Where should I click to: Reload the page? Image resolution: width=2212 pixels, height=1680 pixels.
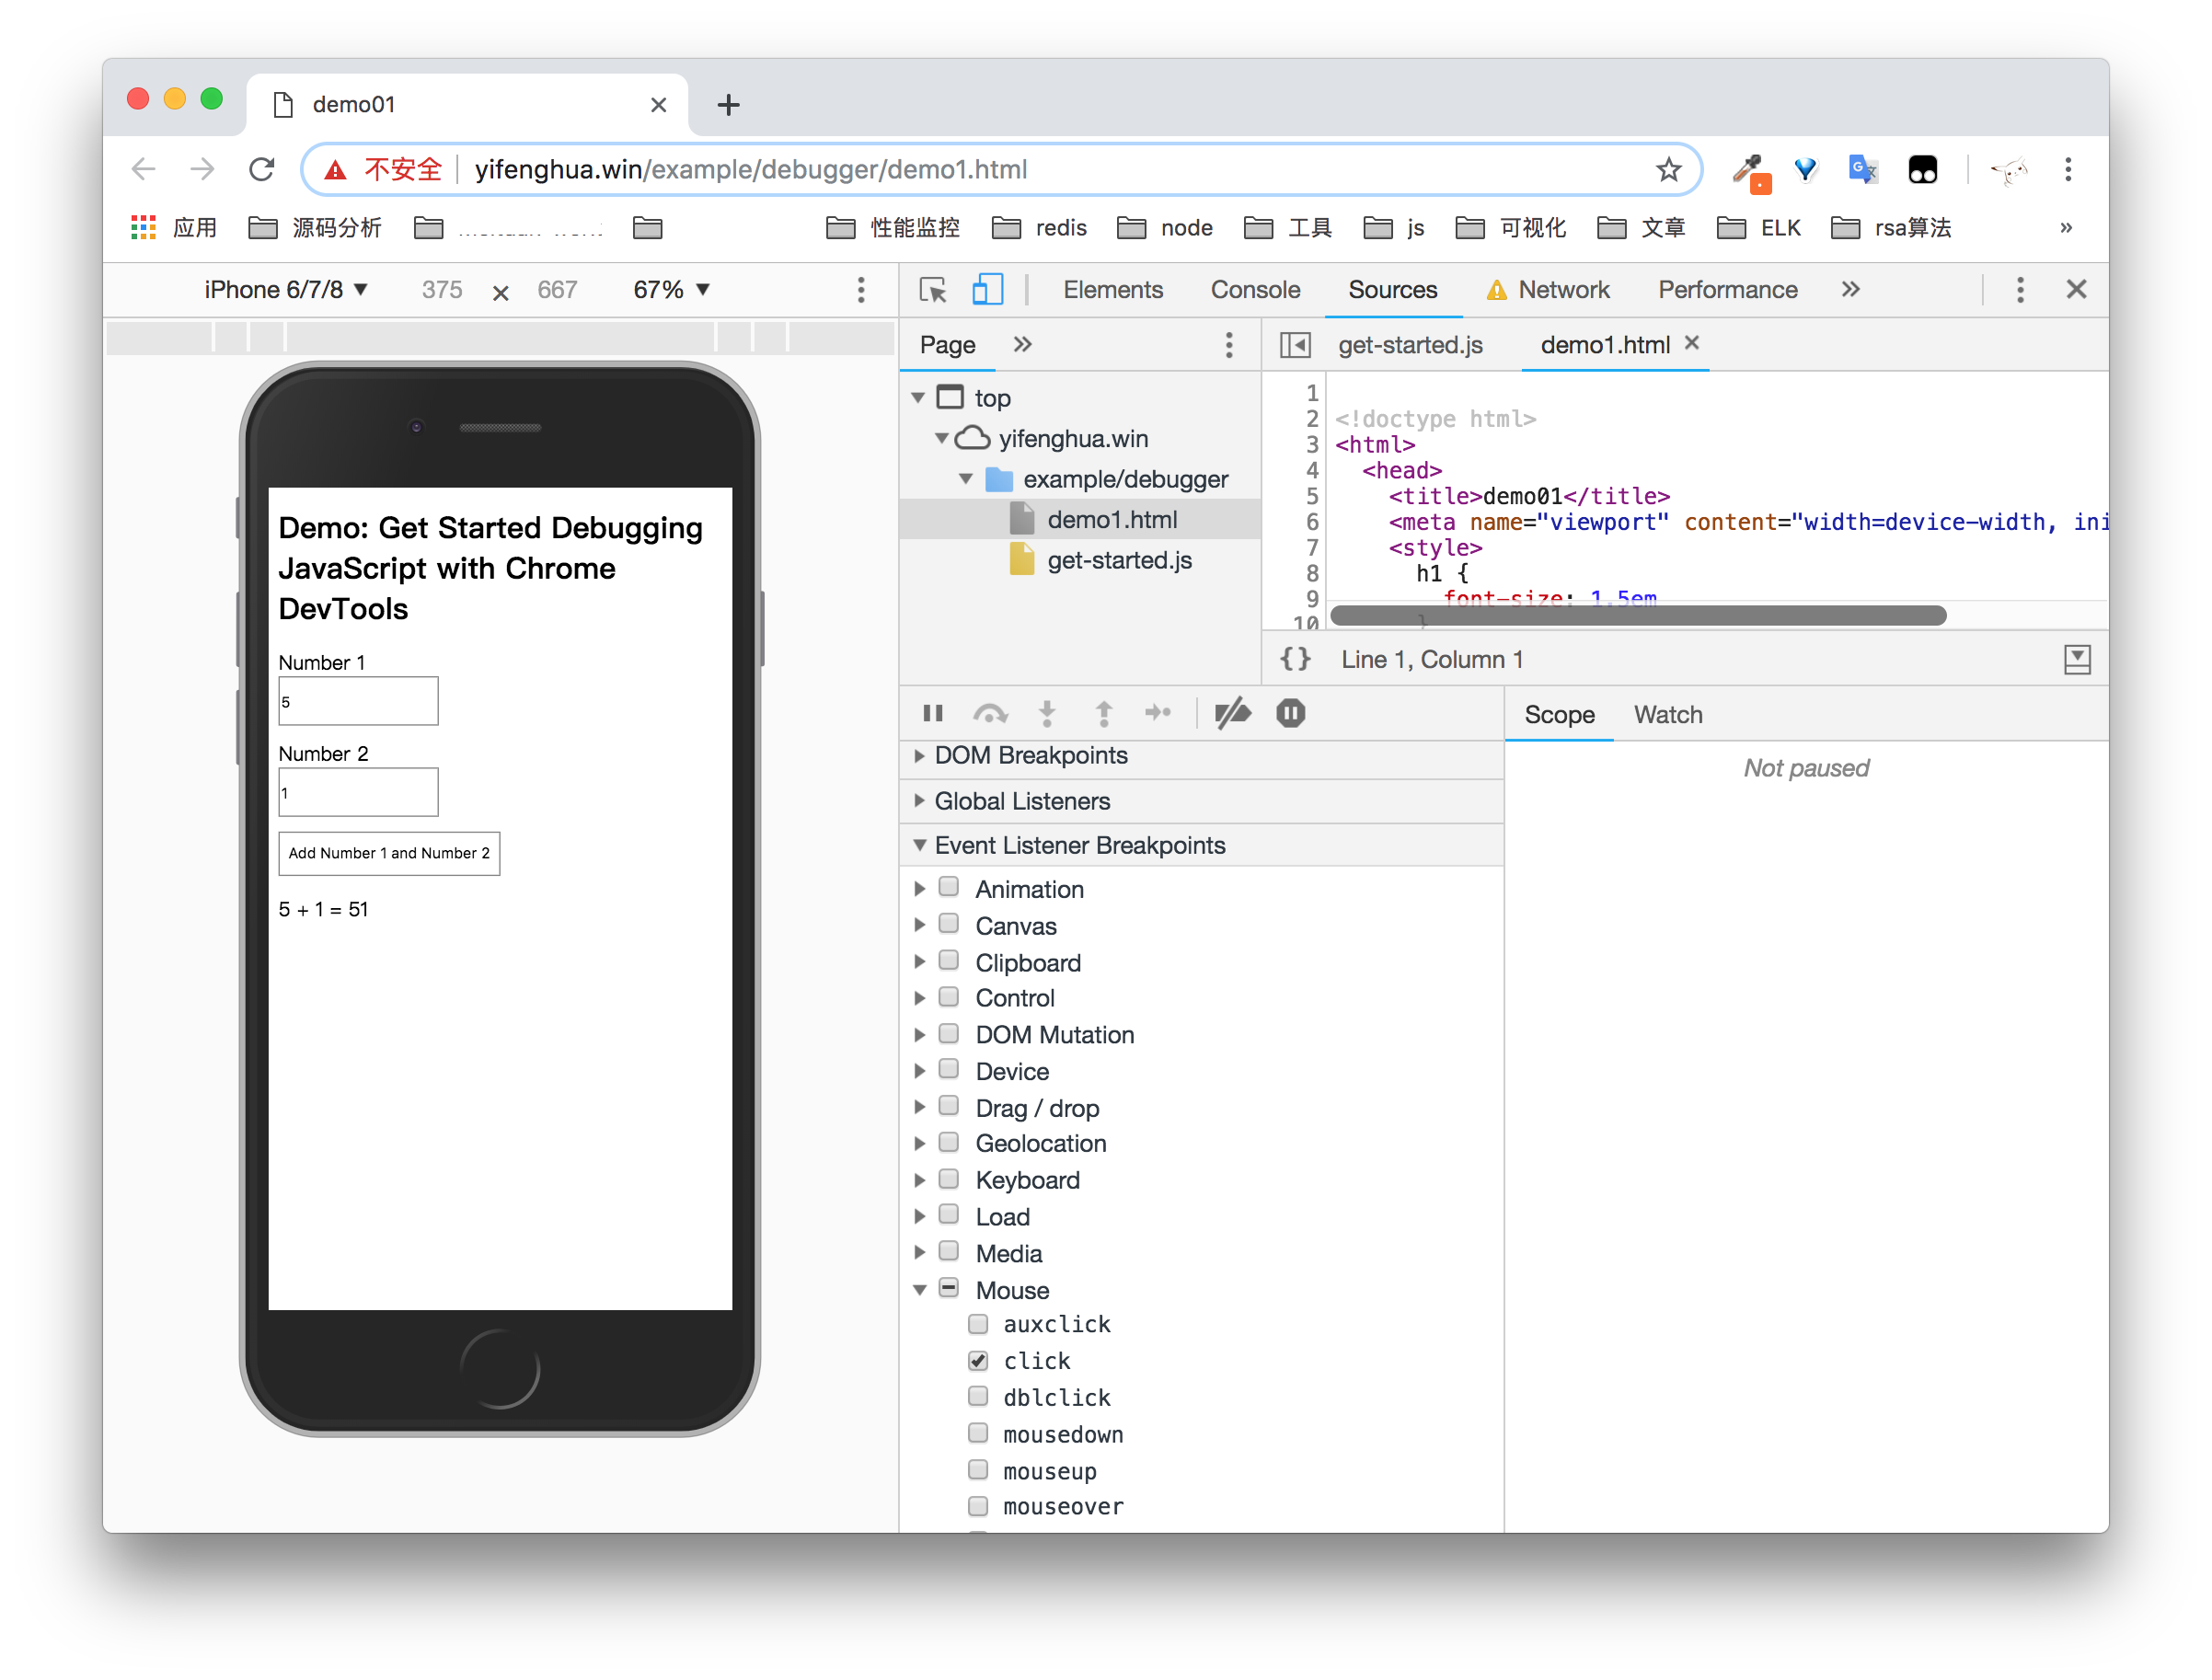pos(262,169)
